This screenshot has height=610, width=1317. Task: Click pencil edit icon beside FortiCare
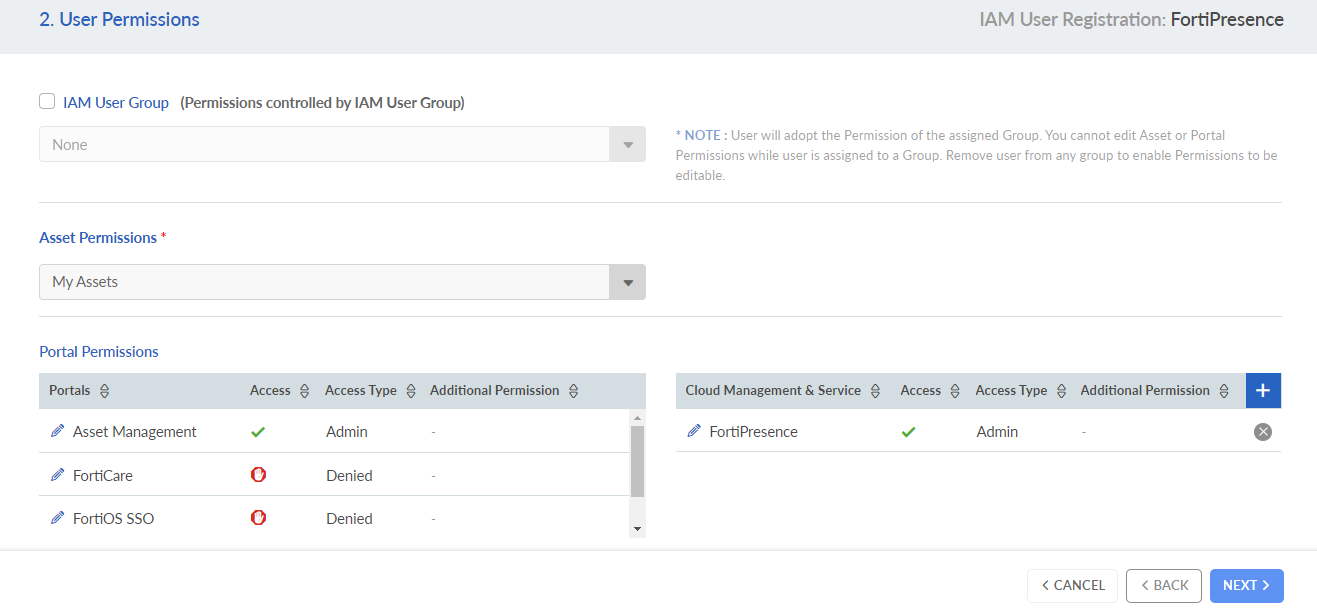point(57,475)
